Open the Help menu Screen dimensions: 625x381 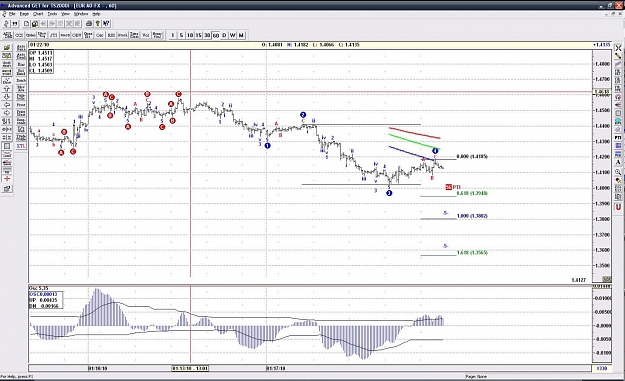tap(96, 14)
